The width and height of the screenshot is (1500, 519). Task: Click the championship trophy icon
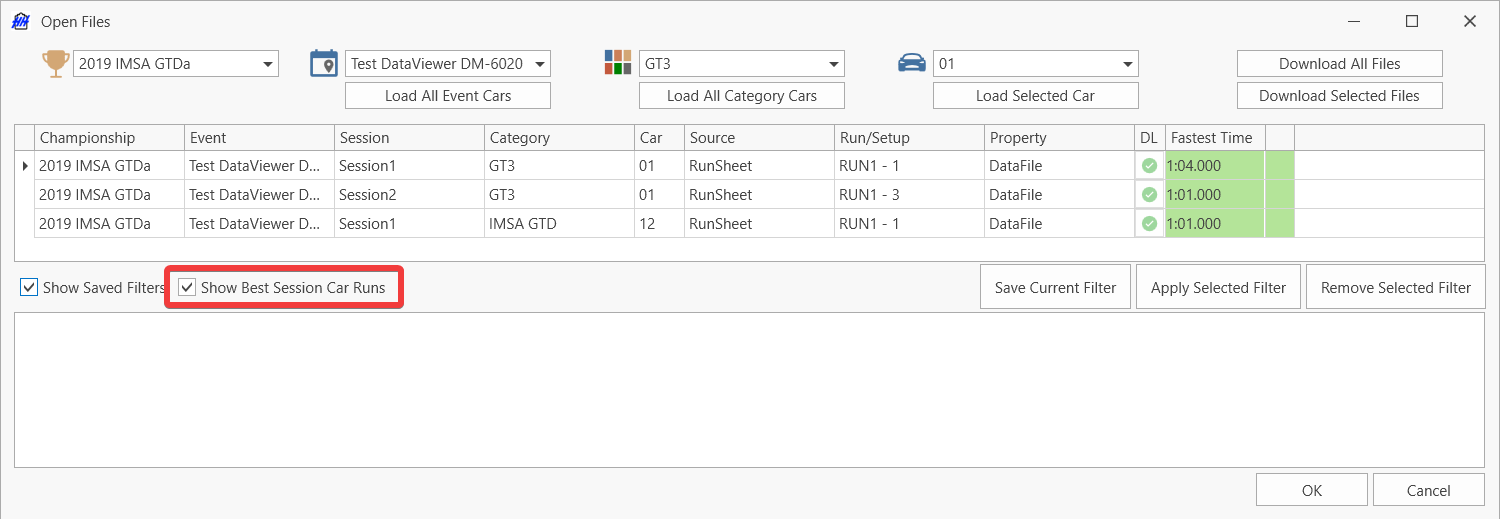tap(55, 63)
